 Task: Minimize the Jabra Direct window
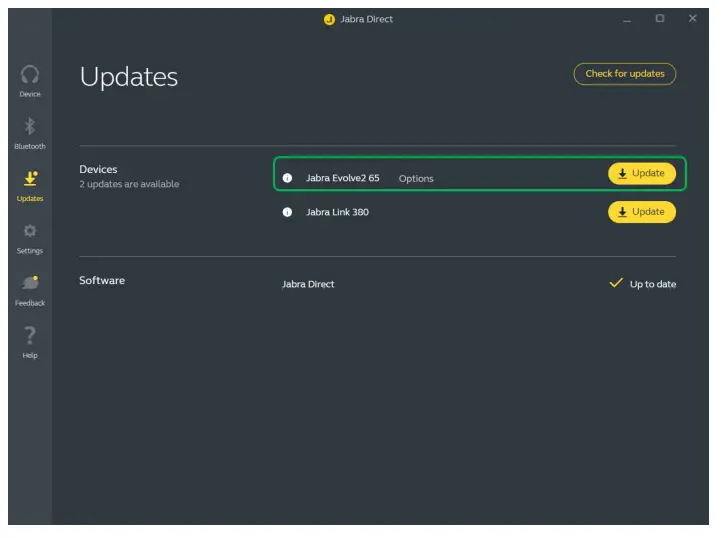pyautogui.click(x=627, y=19)
